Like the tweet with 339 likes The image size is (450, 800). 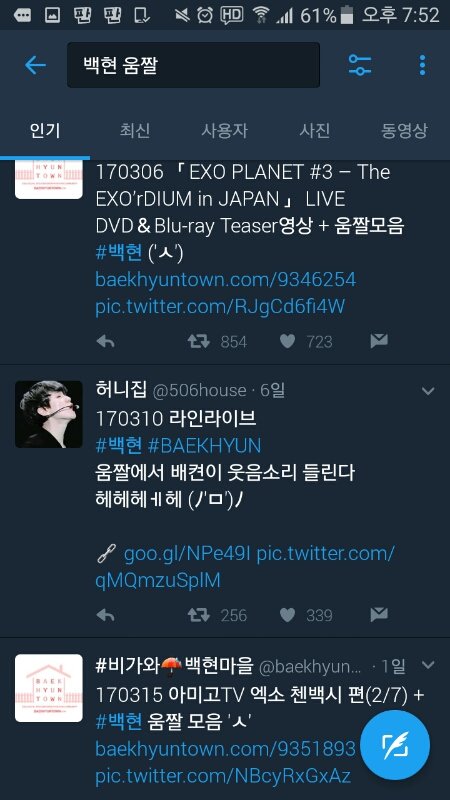click(287, 615)
